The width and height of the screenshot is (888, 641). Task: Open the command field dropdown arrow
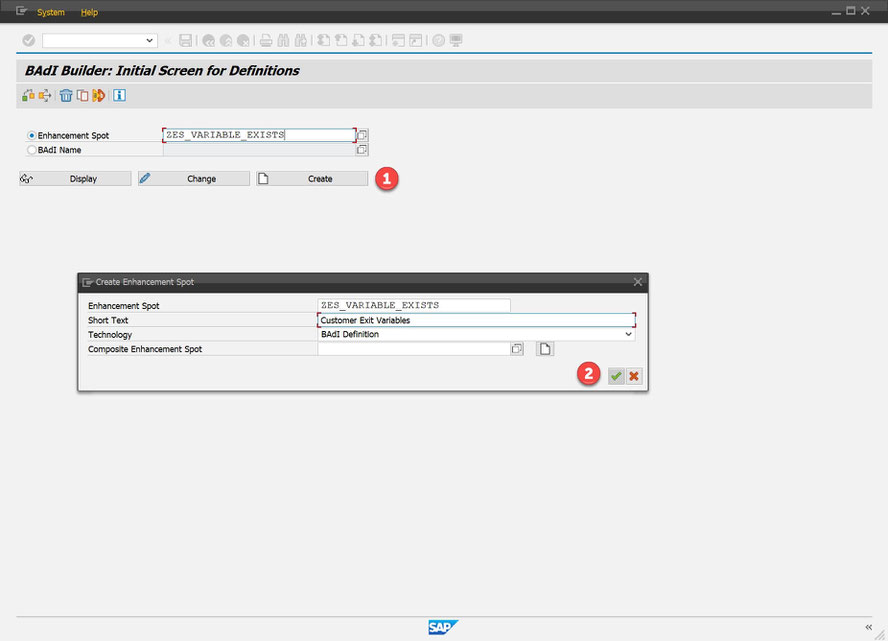click(x=149, y=40)
